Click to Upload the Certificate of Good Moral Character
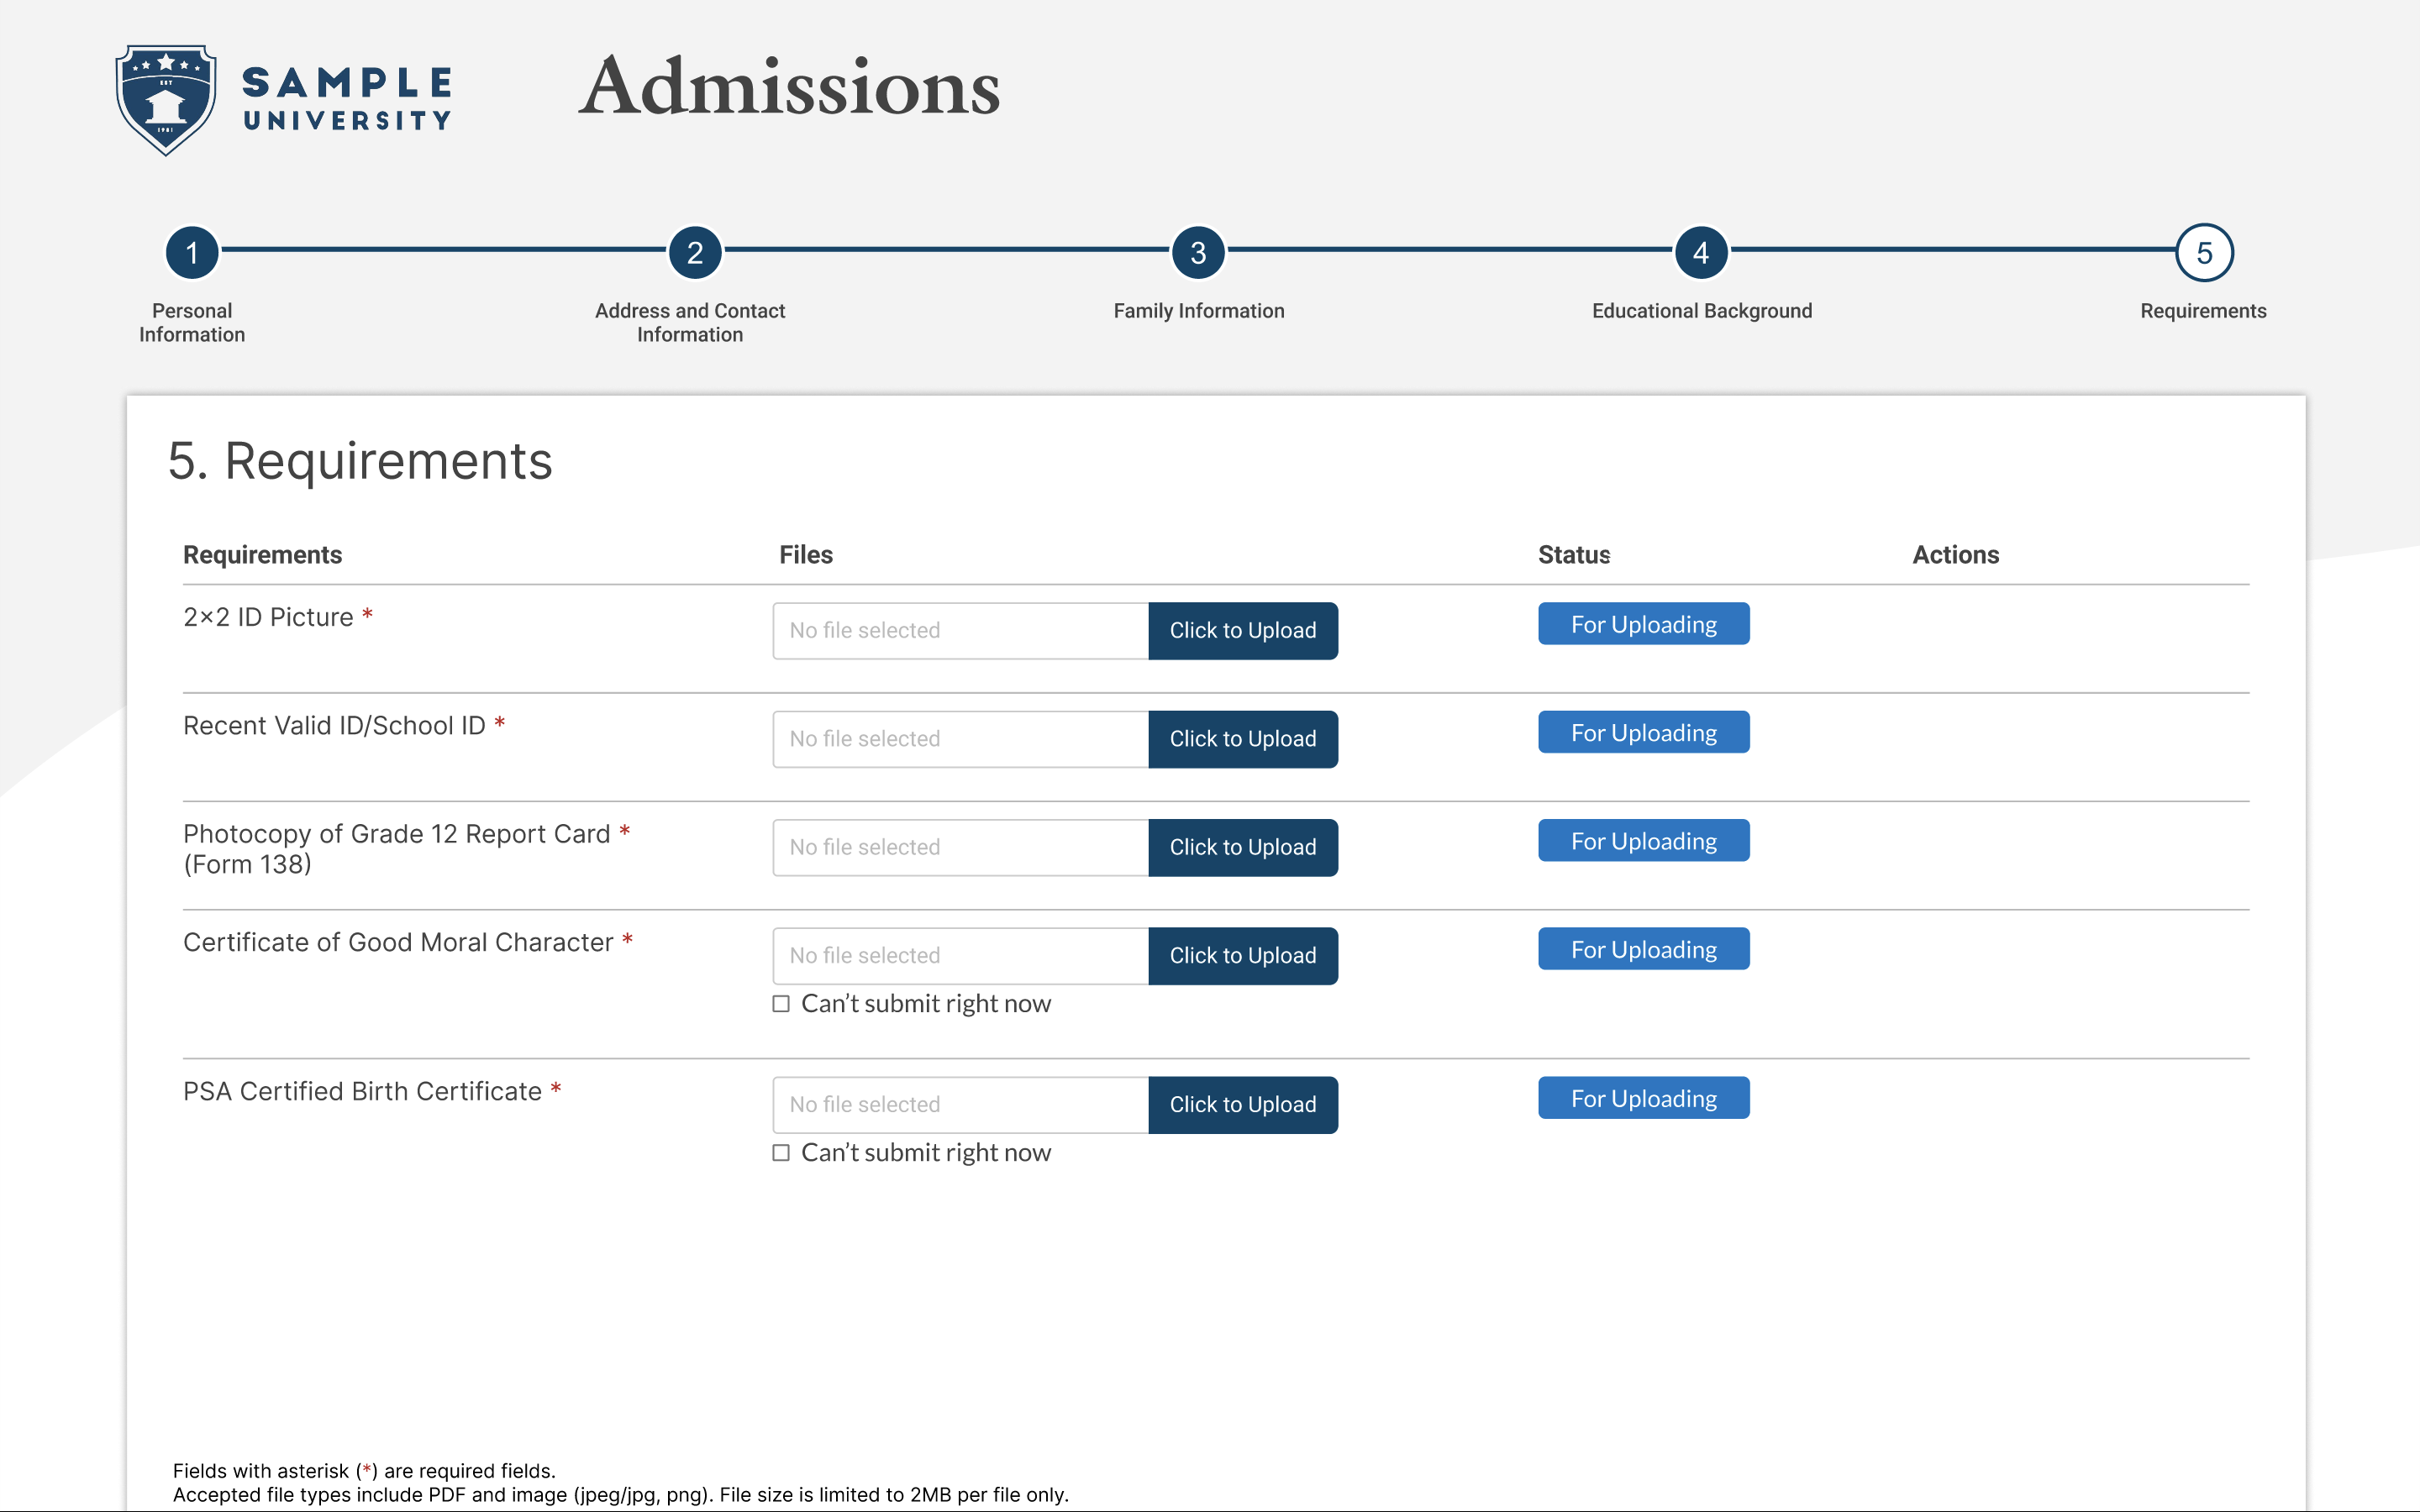2420x1512 pixels. (1242, 955)
